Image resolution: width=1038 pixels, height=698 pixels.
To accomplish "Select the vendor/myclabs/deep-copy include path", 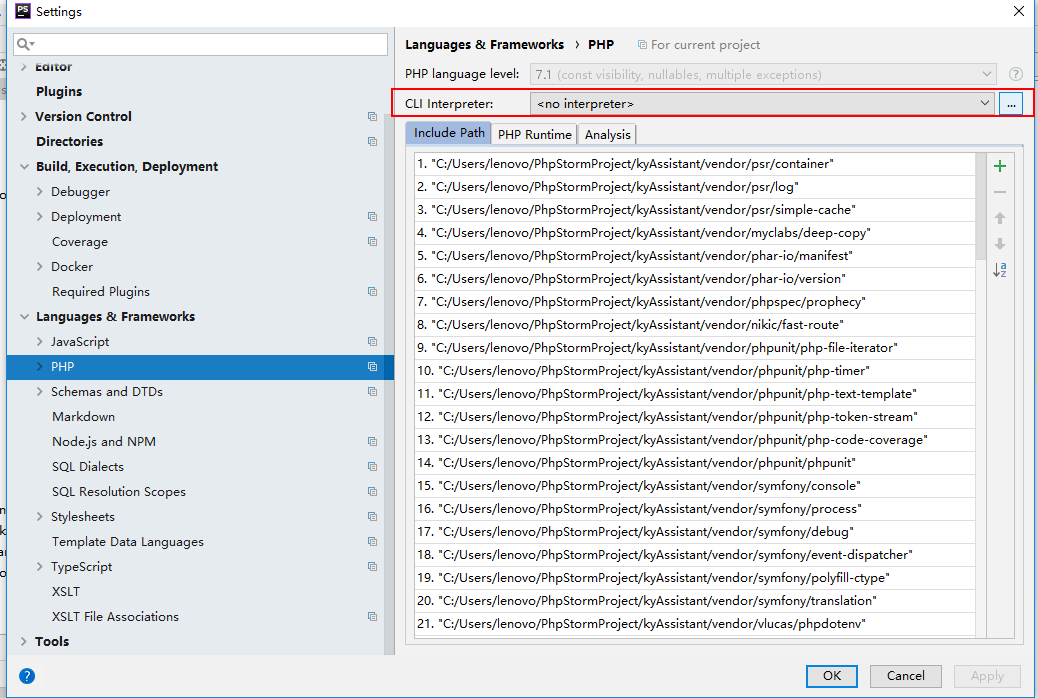I will 695,232.
